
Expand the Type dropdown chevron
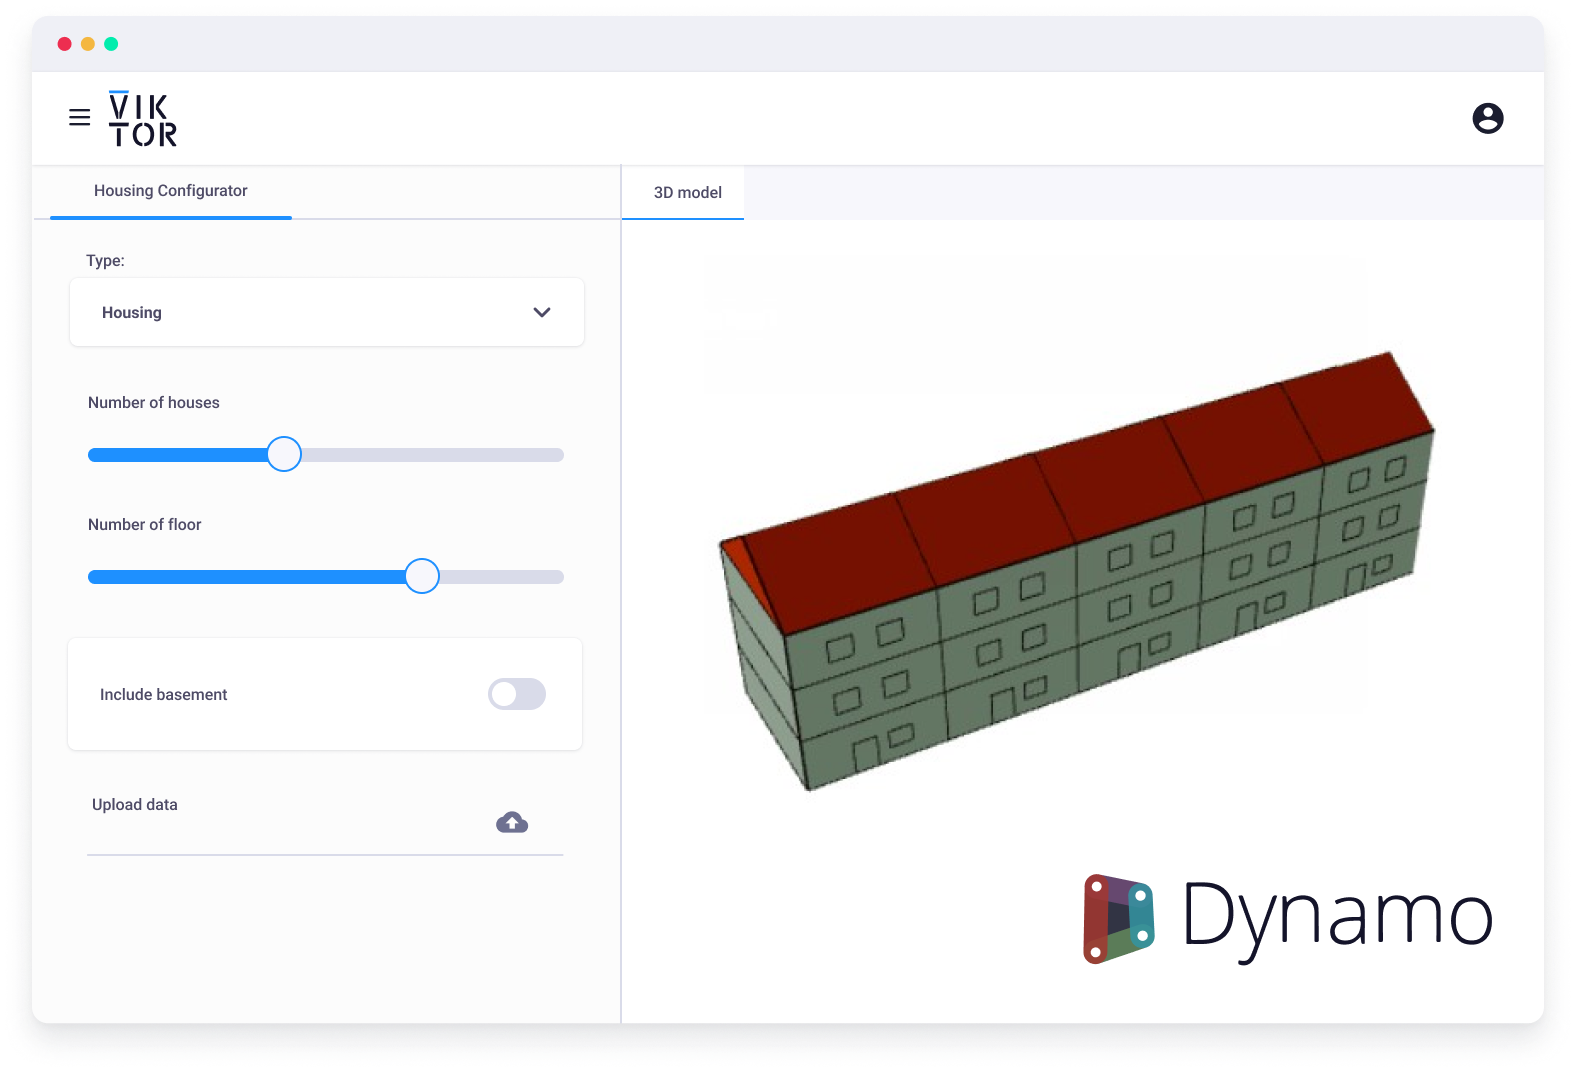(542, 312)
